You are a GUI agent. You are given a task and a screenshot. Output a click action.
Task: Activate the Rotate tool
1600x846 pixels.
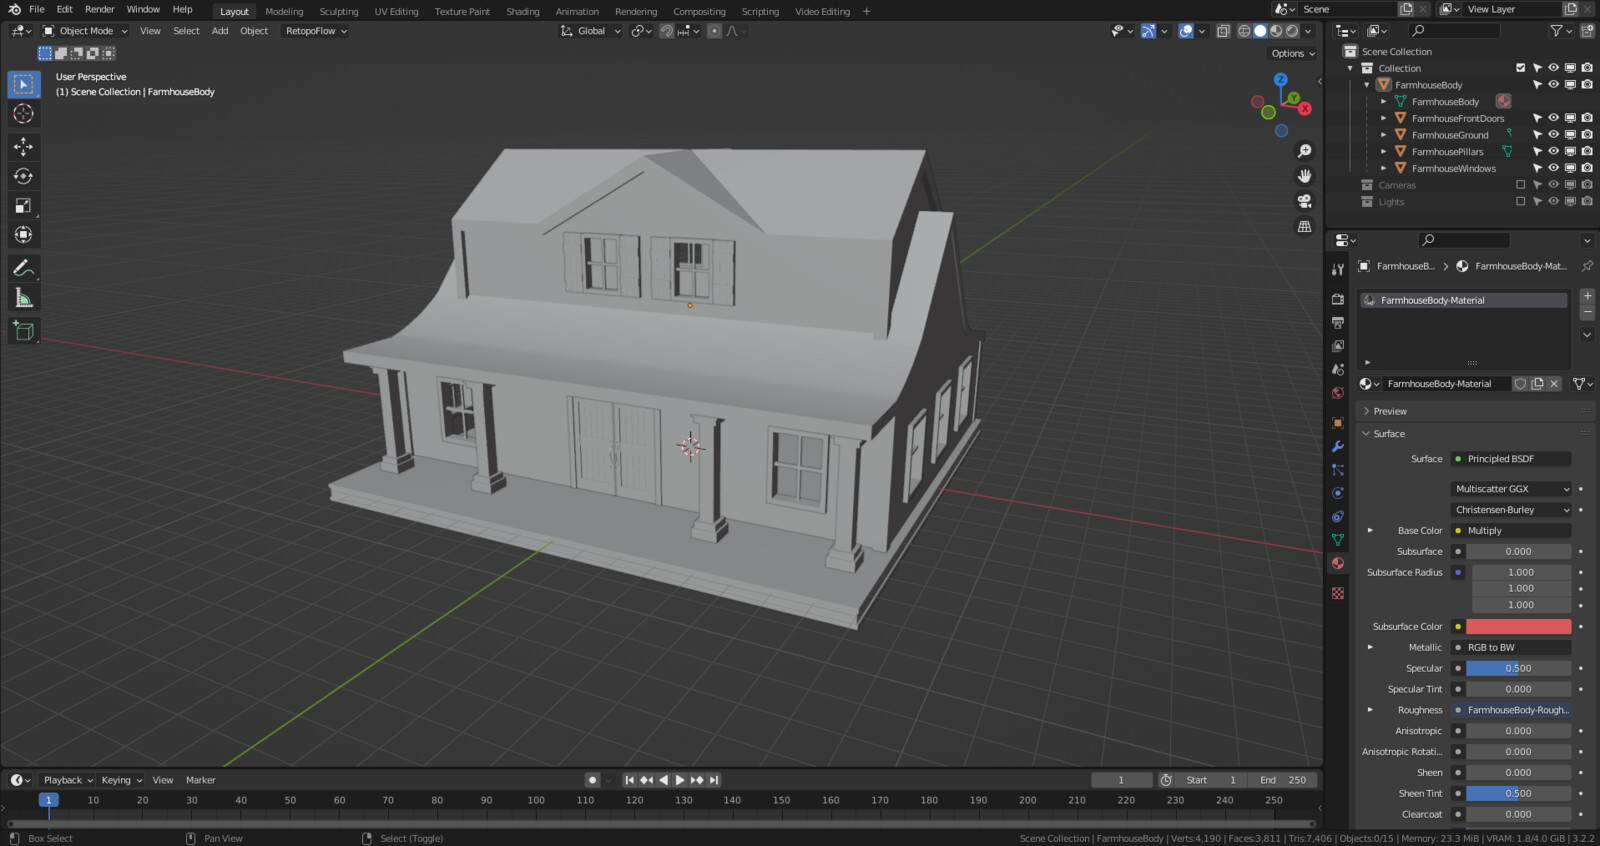23,176
